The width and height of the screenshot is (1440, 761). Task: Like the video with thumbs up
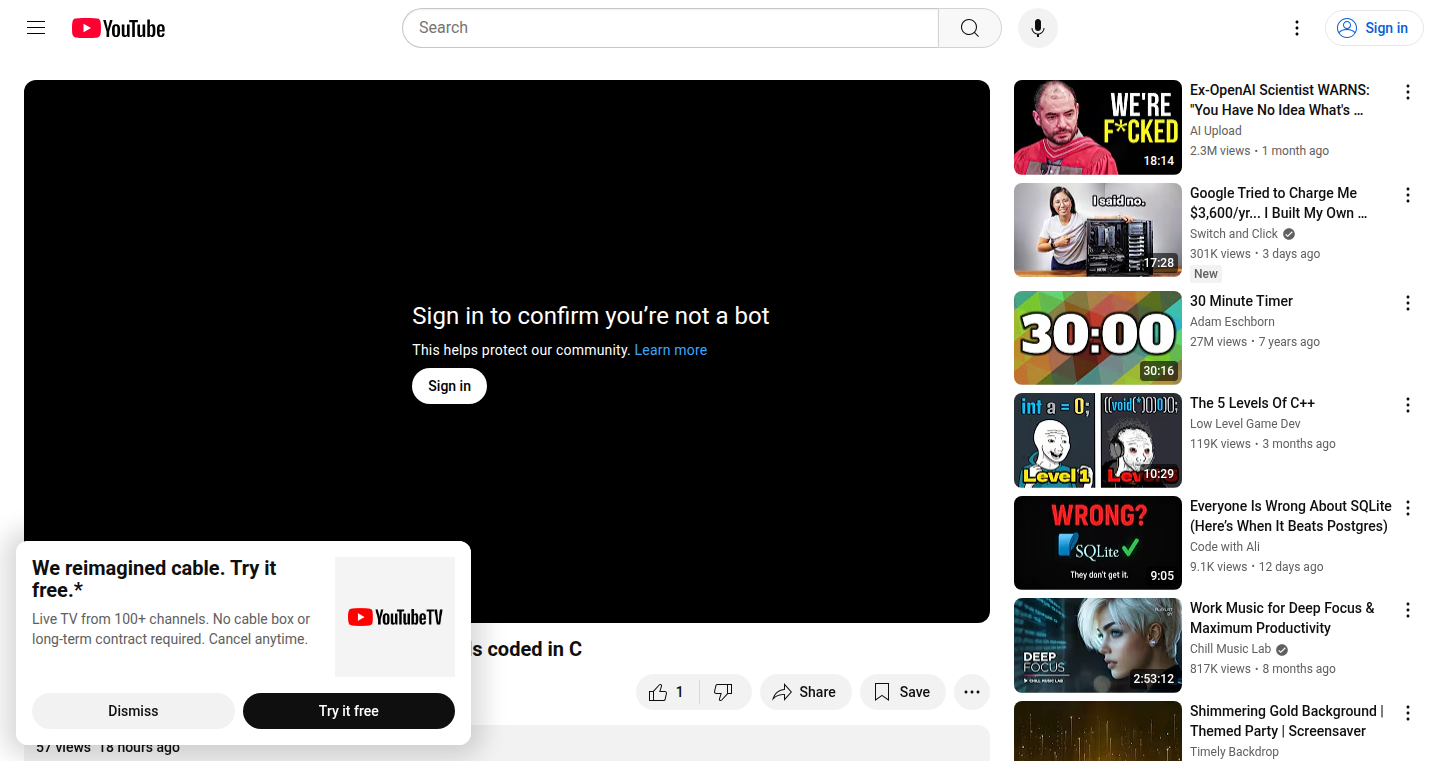point(668,692)
